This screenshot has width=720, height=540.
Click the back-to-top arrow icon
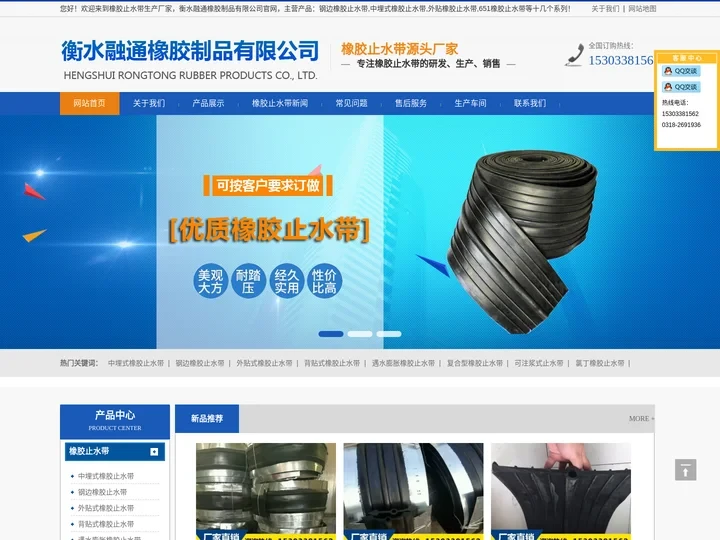coord(685,470)
